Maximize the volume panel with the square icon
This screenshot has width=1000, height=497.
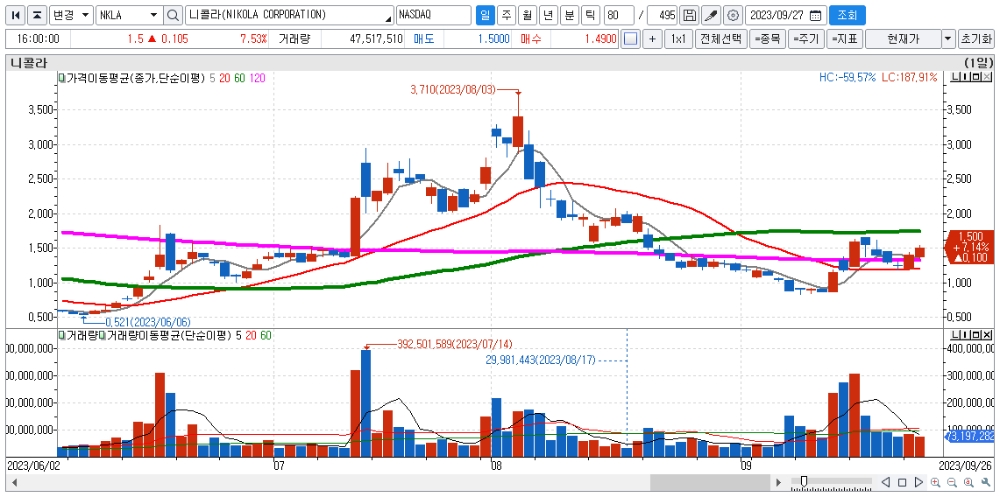tap(974, 334)
